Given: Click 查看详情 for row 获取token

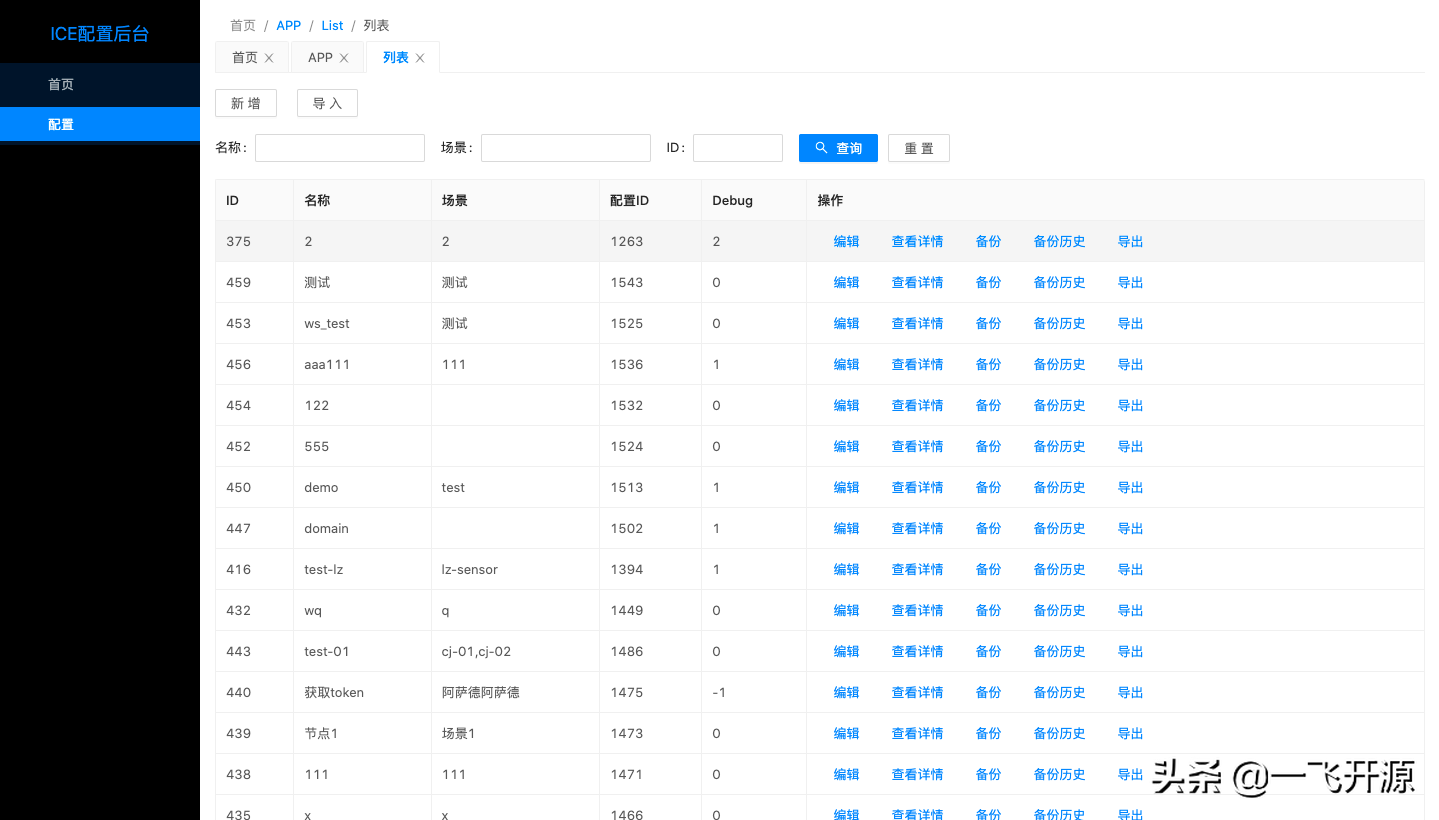Looking at the screenshot, I should coord(917,692).
